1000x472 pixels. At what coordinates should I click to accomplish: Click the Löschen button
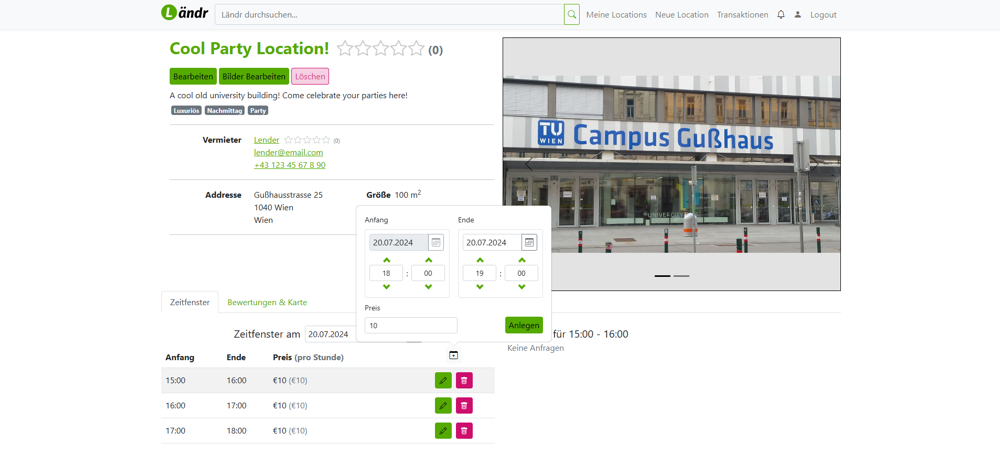click(310, 77)
